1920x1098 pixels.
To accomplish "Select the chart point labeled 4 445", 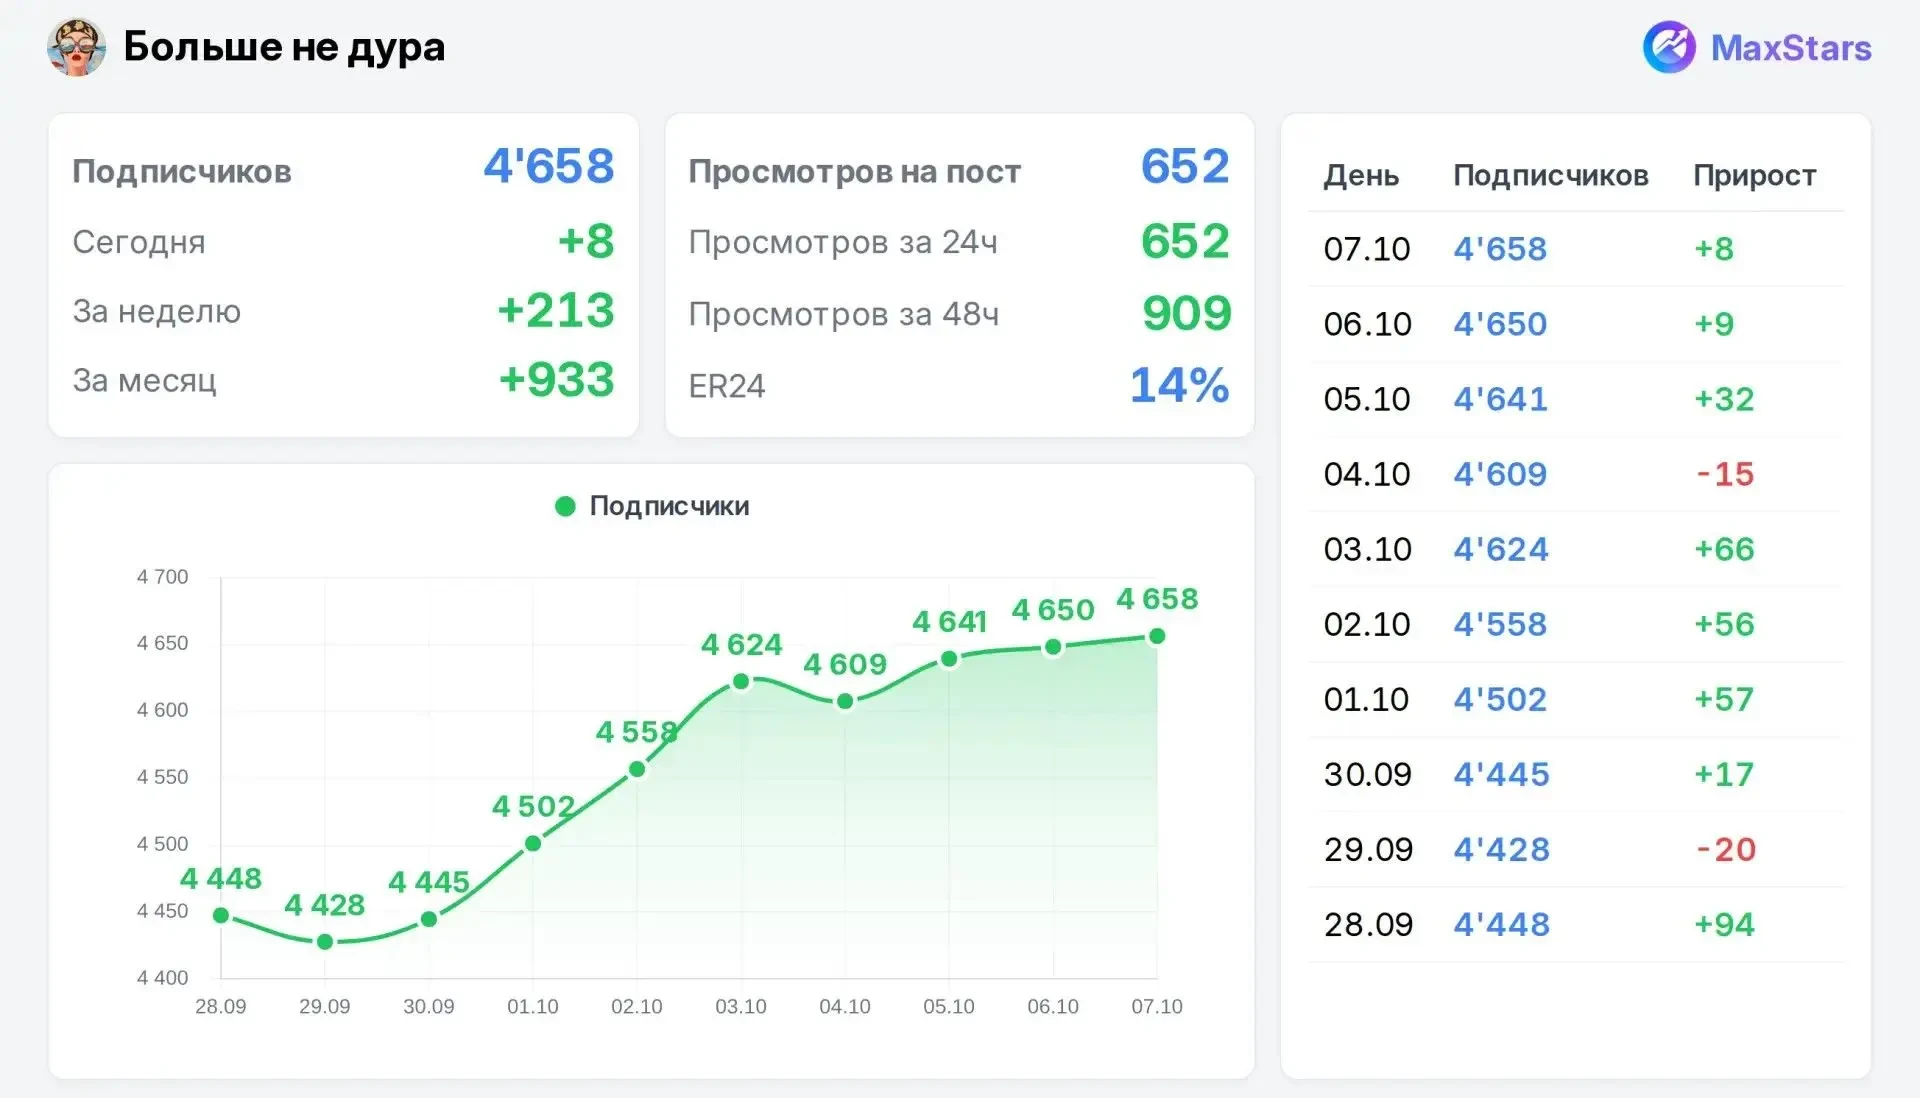I will coord(429,919).
